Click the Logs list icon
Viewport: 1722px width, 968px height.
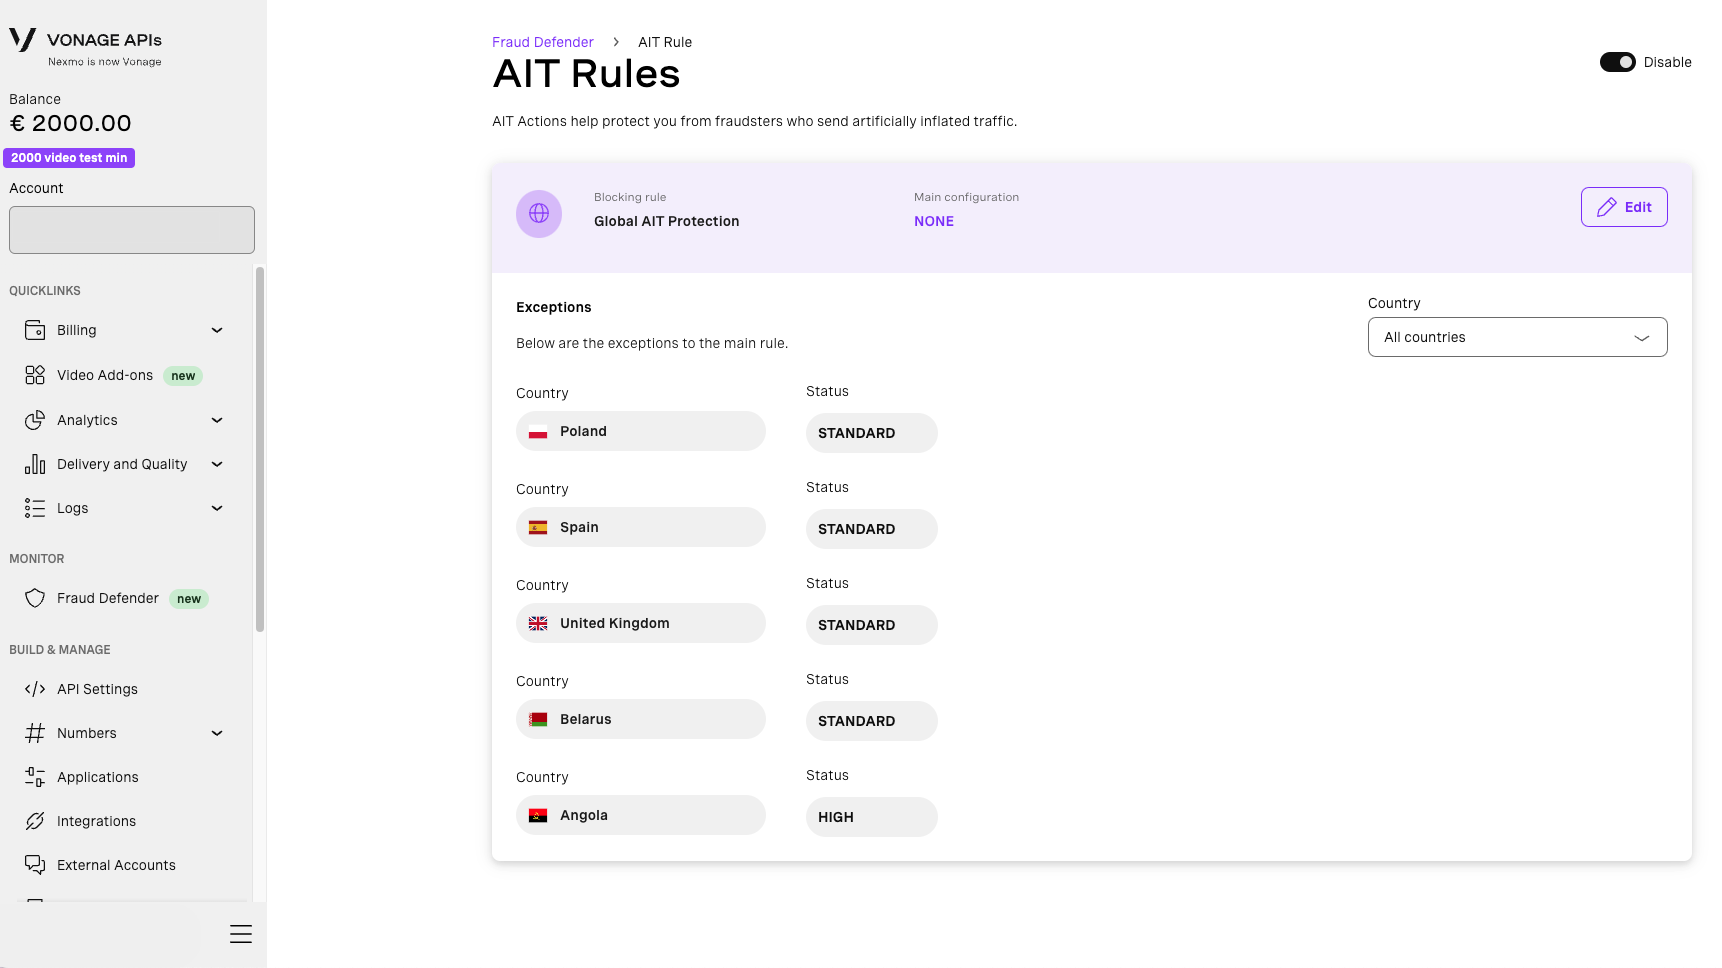click(35, 508)
